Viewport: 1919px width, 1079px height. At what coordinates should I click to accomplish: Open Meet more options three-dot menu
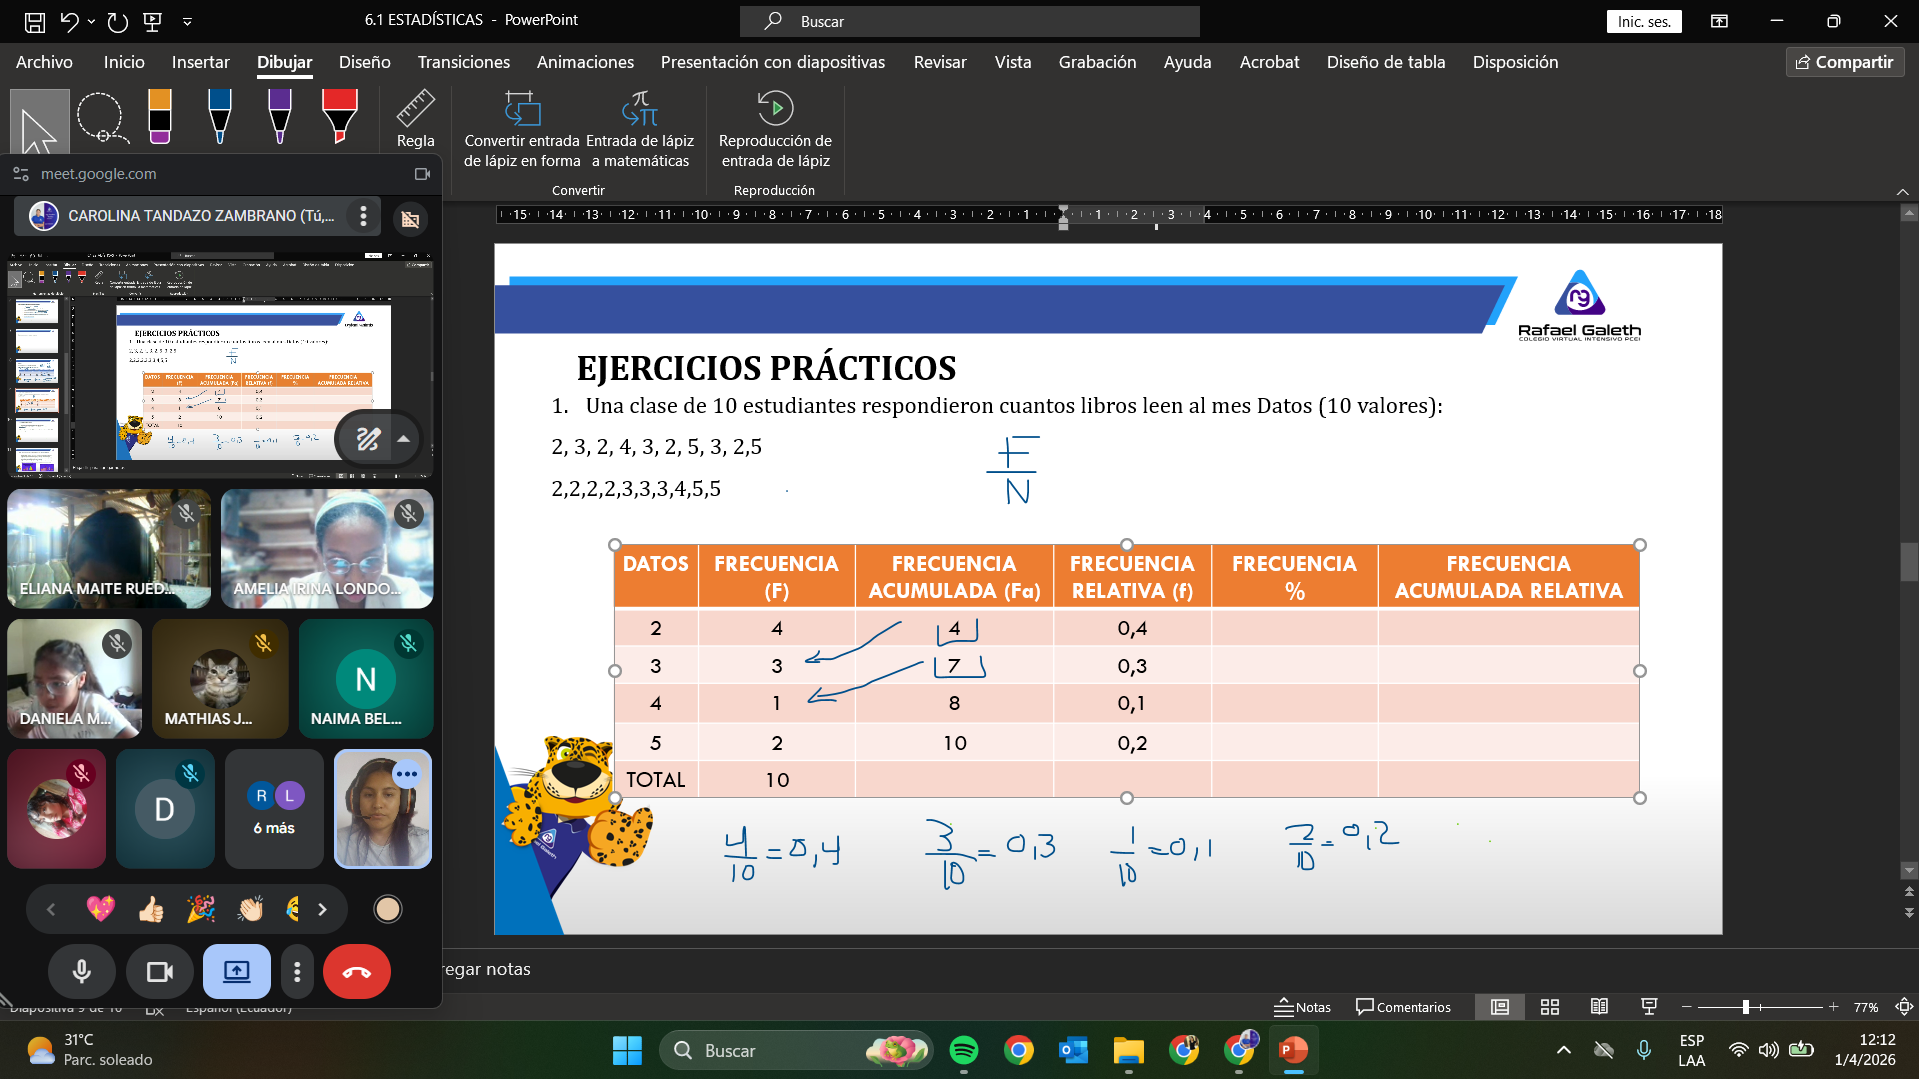(x=297, y=971)
